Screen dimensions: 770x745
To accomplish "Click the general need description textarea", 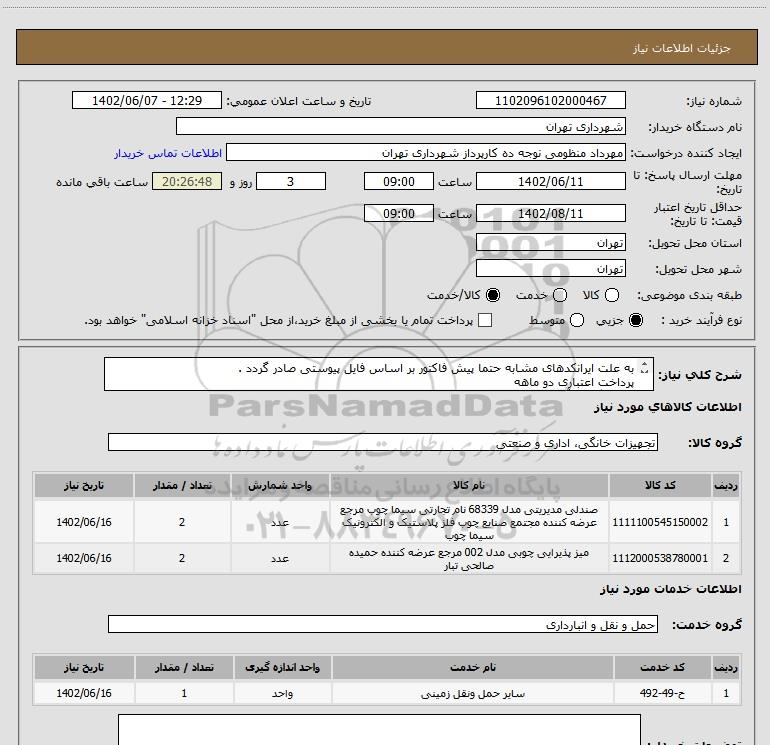I will point(379,375).
